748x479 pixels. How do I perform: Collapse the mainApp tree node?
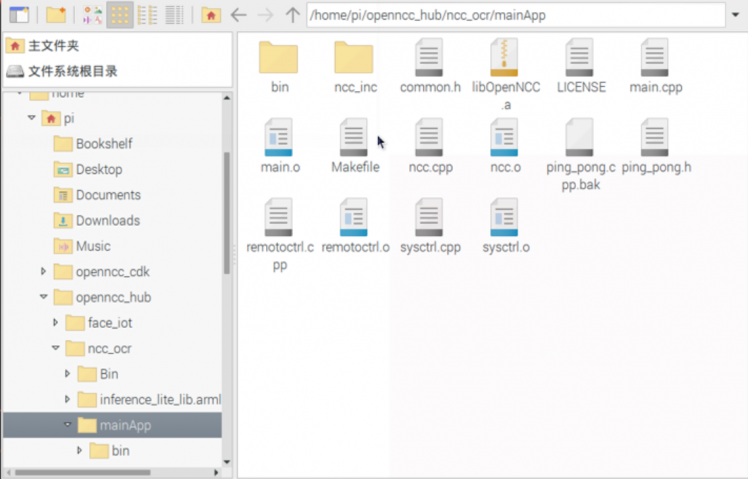point(67,425)
